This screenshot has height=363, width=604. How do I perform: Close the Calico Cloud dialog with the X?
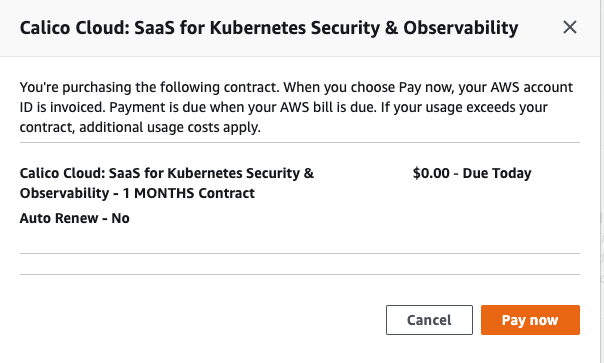pos(570,27)
